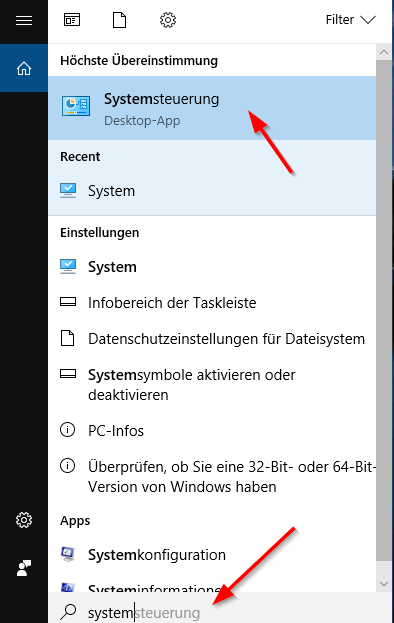394x623 pixels.
Task: Open the Feedback icon in the sidebar
Action: tap(24, 568)
